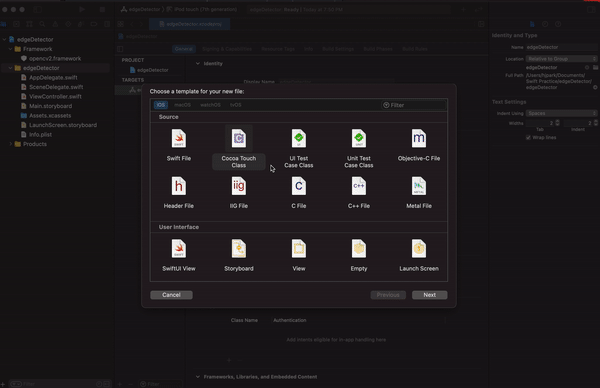The width and height of the screenshot is (600, 388).
Task: Select the Metal File template
Action: coord(419,193)
